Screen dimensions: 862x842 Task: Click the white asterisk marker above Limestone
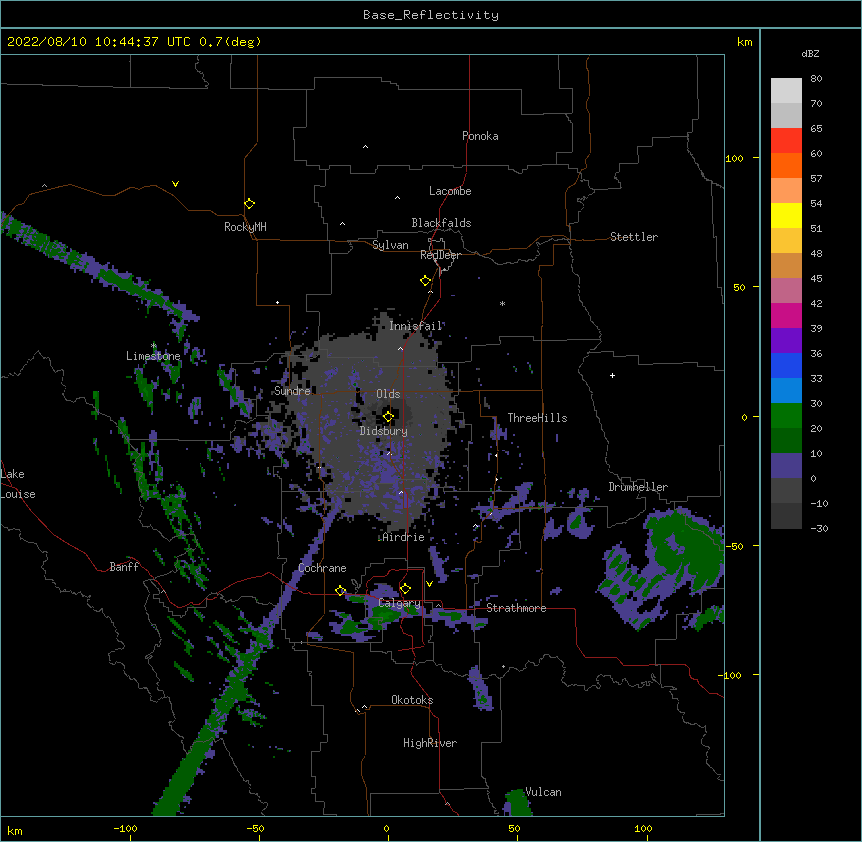tap(154, 346)
